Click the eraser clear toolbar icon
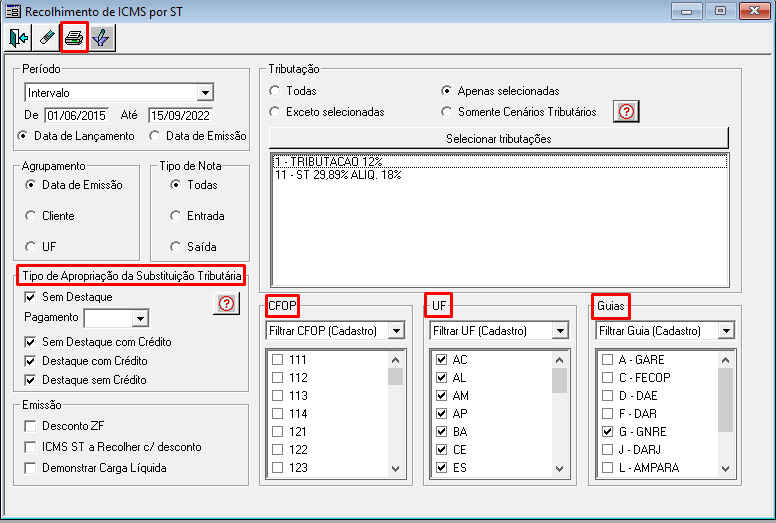The height and width of the screenshot is (523, 776). (x=47, y=38)
